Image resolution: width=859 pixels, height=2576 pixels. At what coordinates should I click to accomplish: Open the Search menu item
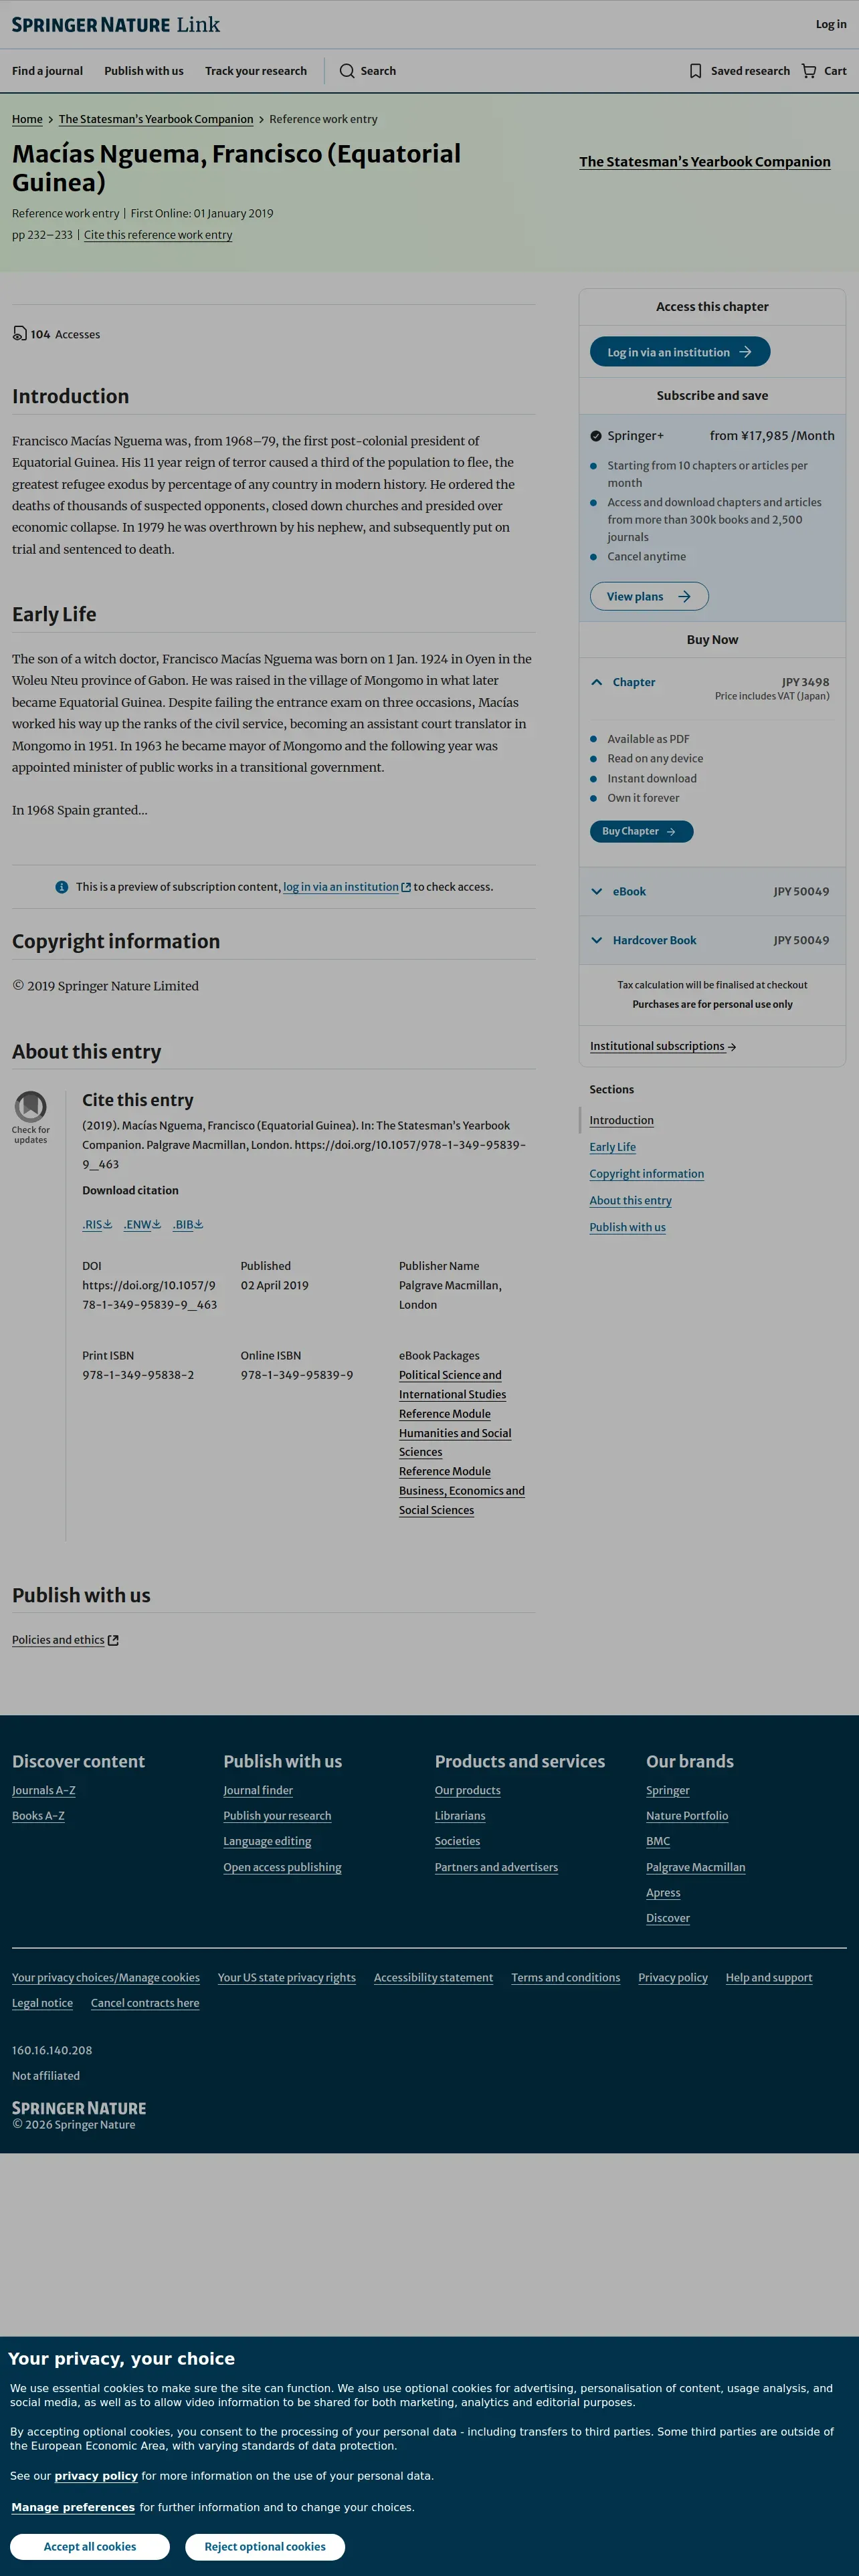click(368, 71)
